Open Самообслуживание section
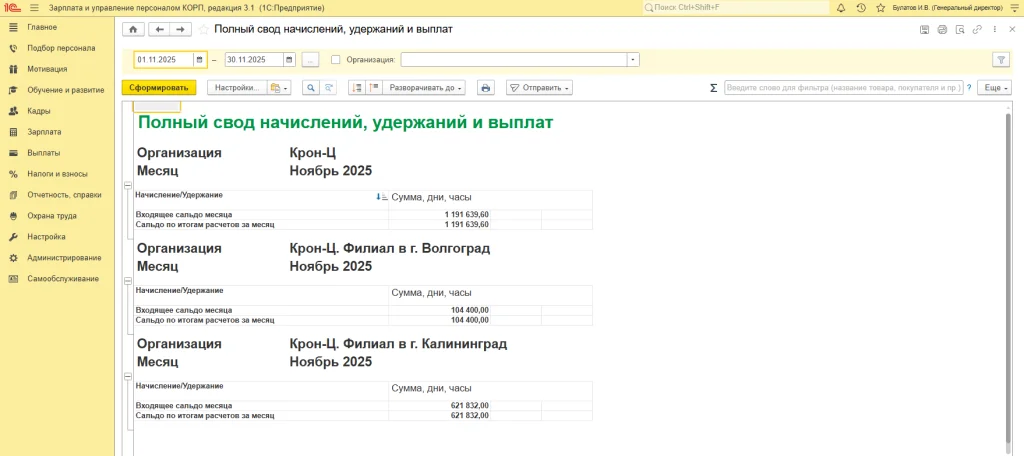The width and height of the screenshot is (1024, 456). pyautogui.click(x=63, y=278)
